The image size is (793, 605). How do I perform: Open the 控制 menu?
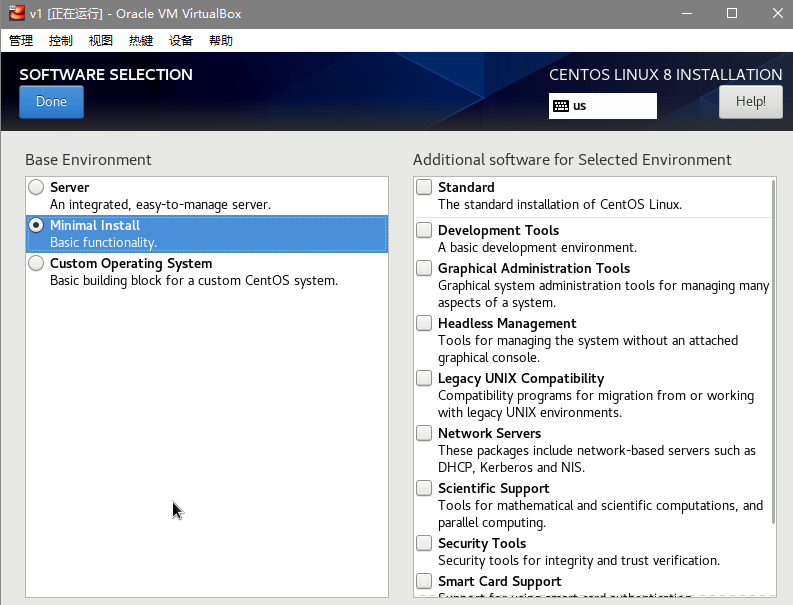click(61, 40)
